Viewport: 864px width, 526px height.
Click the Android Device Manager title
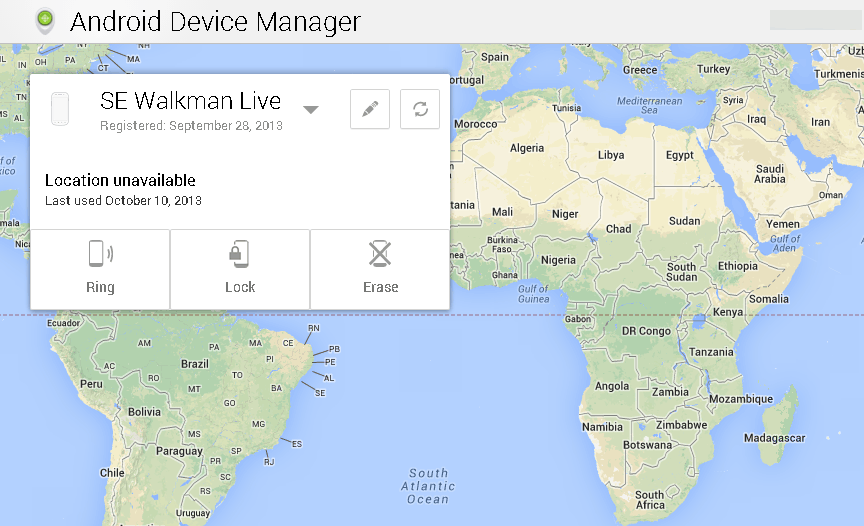[215, 21]
